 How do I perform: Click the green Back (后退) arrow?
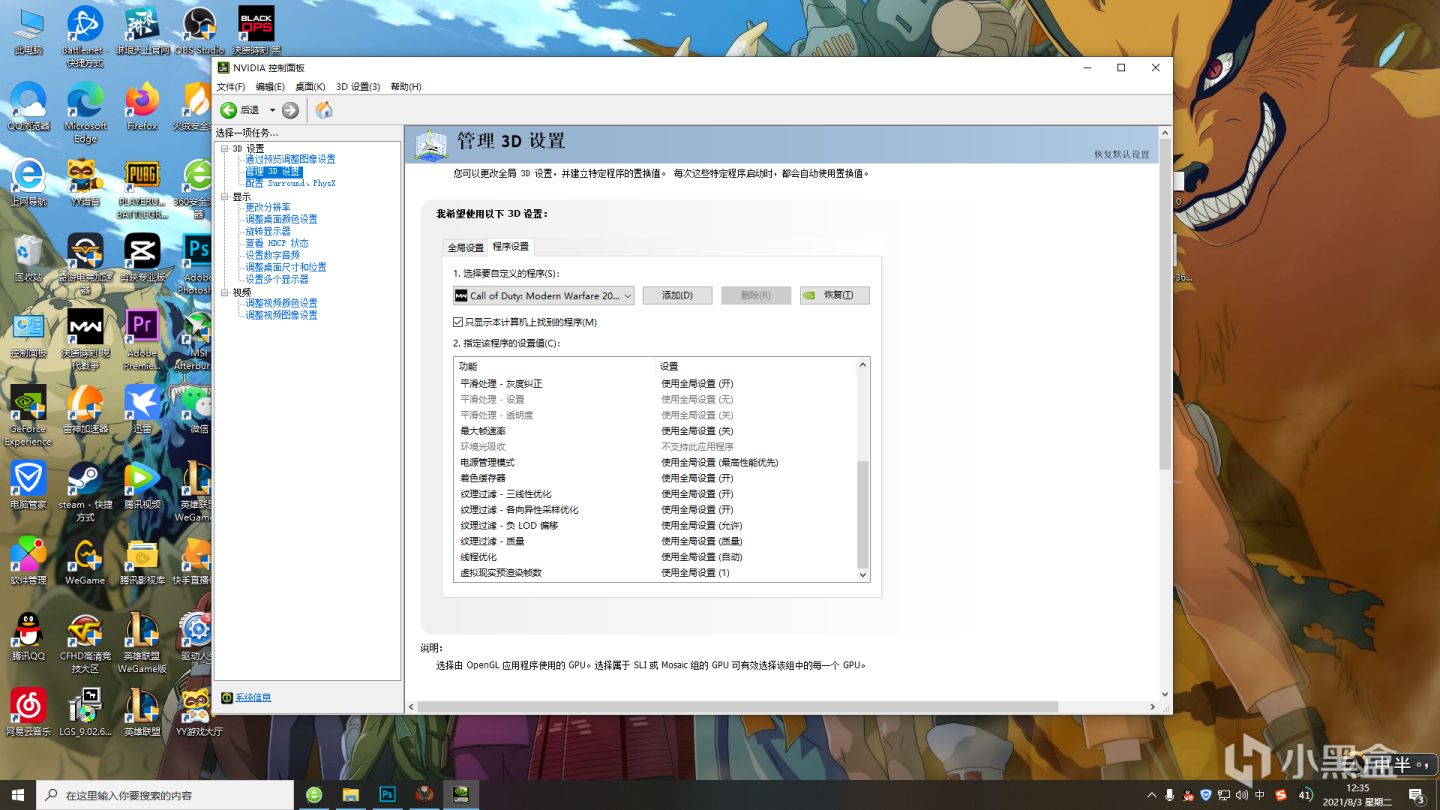(229, 110)
